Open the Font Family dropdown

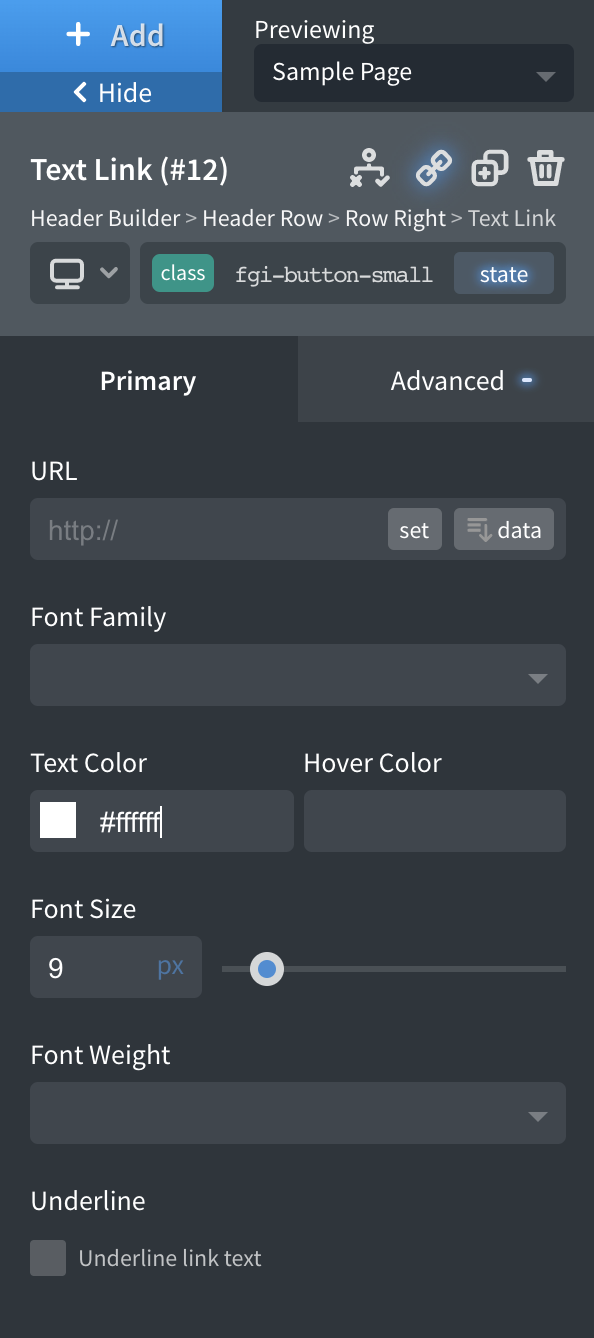(297, 675)
